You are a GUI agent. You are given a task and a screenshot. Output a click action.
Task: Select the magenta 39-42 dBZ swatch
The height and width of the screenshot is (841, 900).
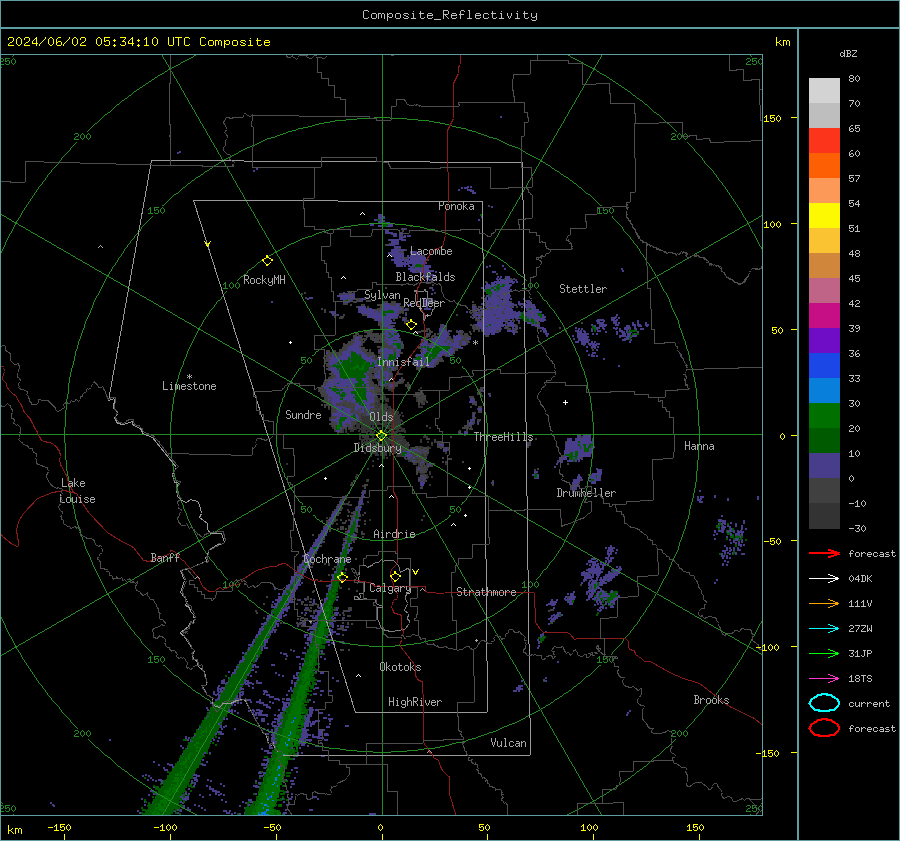click(x=824, y=316)
